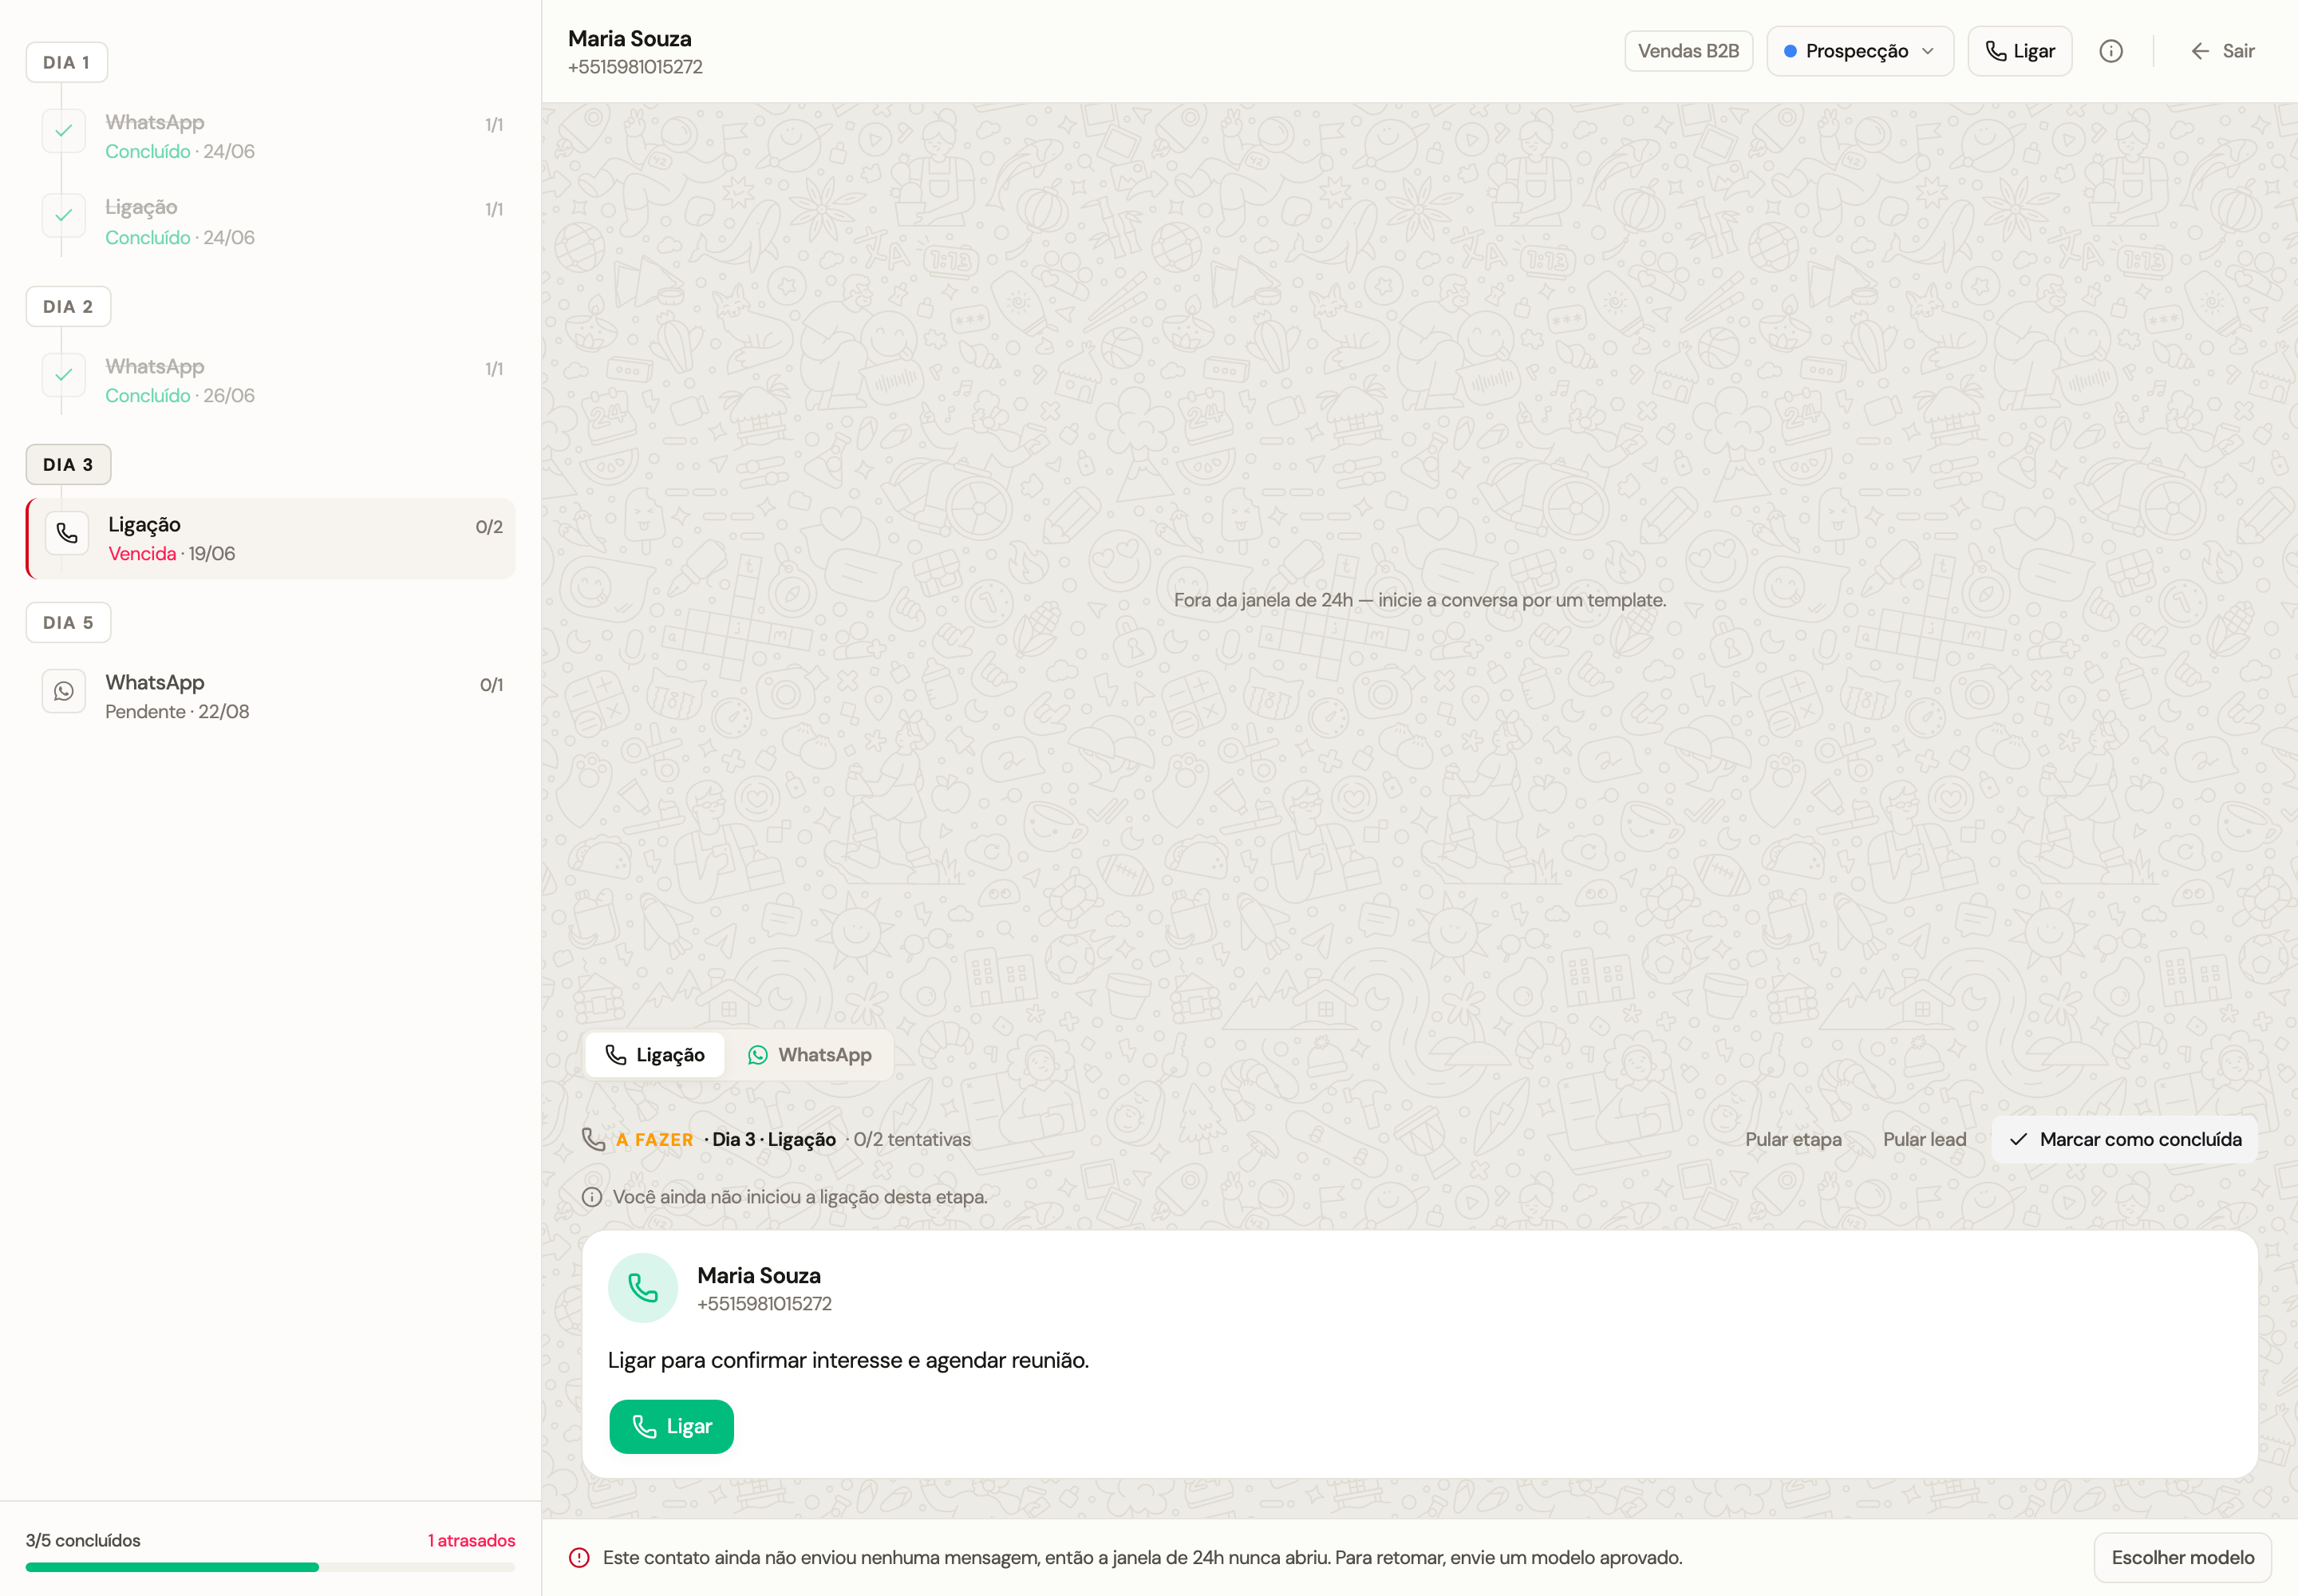This screenshot has height=1596, width=2298.
Task: Click the checkmark icon for Dia 1 Ligação step
Action: 64,215
